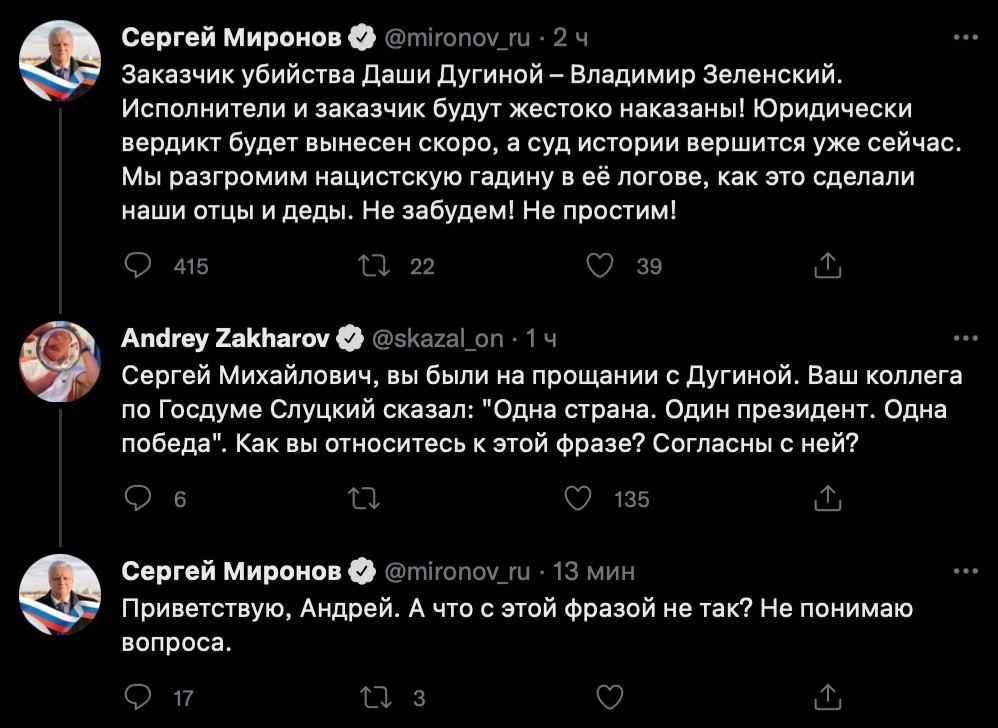Share the last tweet in thread
Image resolution: width=998 pixels, height=728 pixels.
[x=828, y=696]
